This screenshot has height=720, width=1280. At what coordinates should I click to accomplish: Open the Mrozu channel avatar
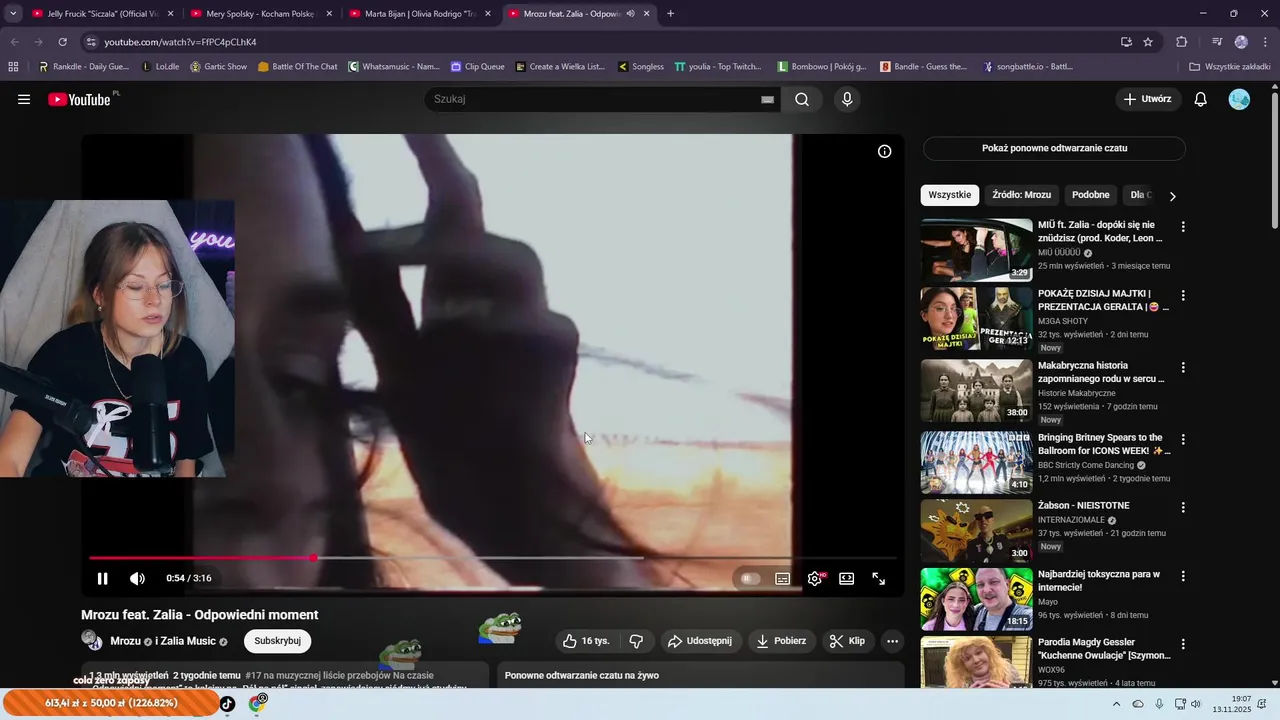tap(92, 641)
